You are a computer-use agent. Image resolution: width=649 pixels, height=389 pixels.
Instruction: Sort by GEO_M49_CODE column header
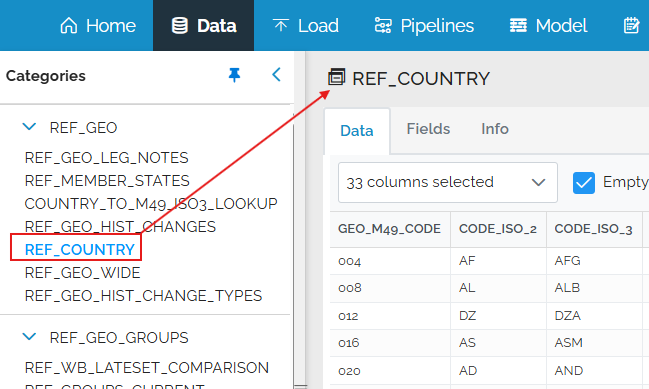pos(389,229)
